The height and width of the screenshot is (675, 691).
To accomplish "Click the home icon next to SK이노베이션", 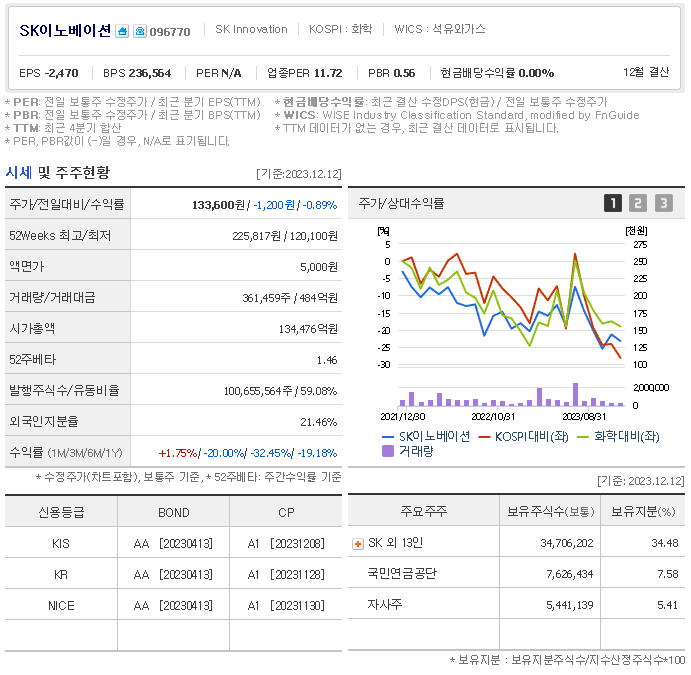I will [122, 31].
